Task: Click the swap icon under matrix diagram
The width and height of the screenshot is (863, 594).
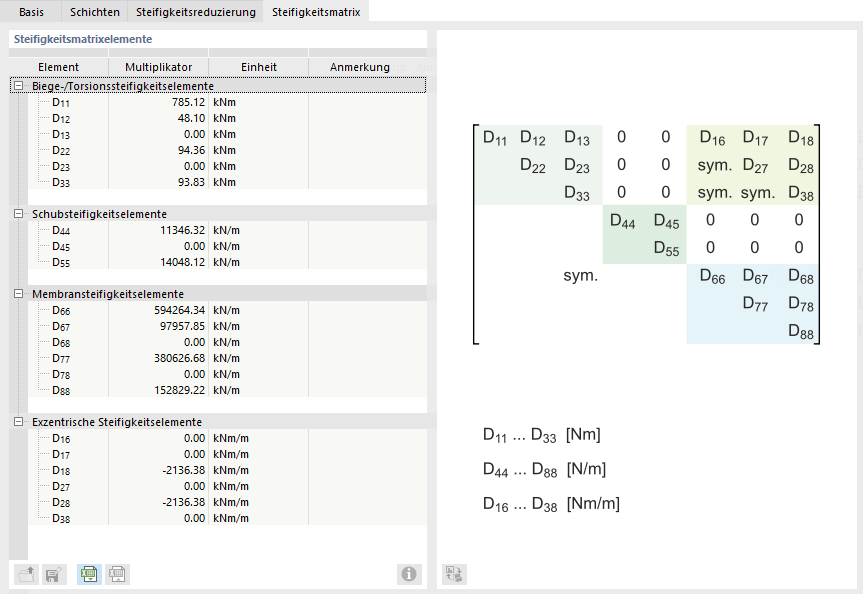Action: click(x=455, y=574)
